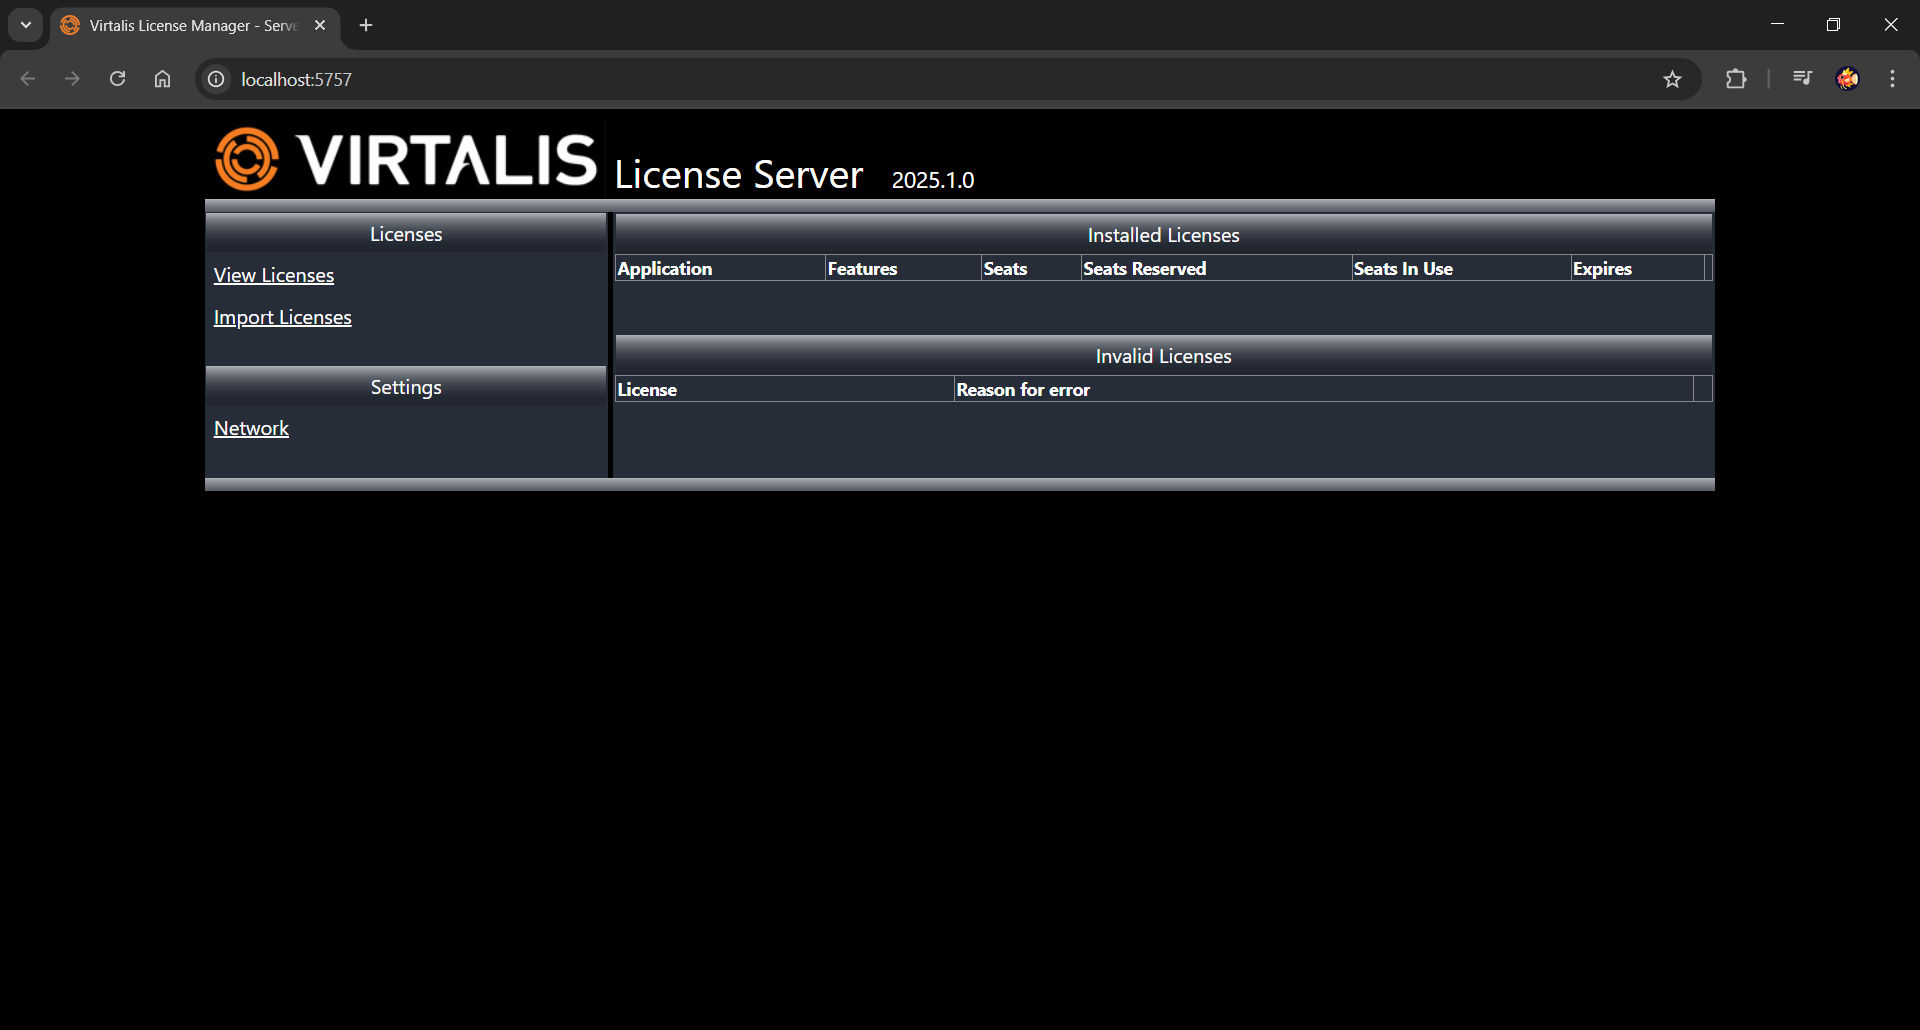Open the Network settings link
The image size is (1920, 1030).
(251, 428)
